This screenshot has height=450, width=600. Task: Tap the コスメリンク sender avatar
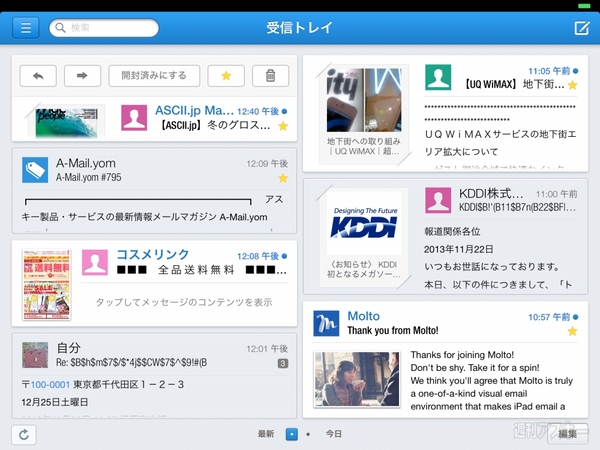pyautogui.click(x=95, y=262)
